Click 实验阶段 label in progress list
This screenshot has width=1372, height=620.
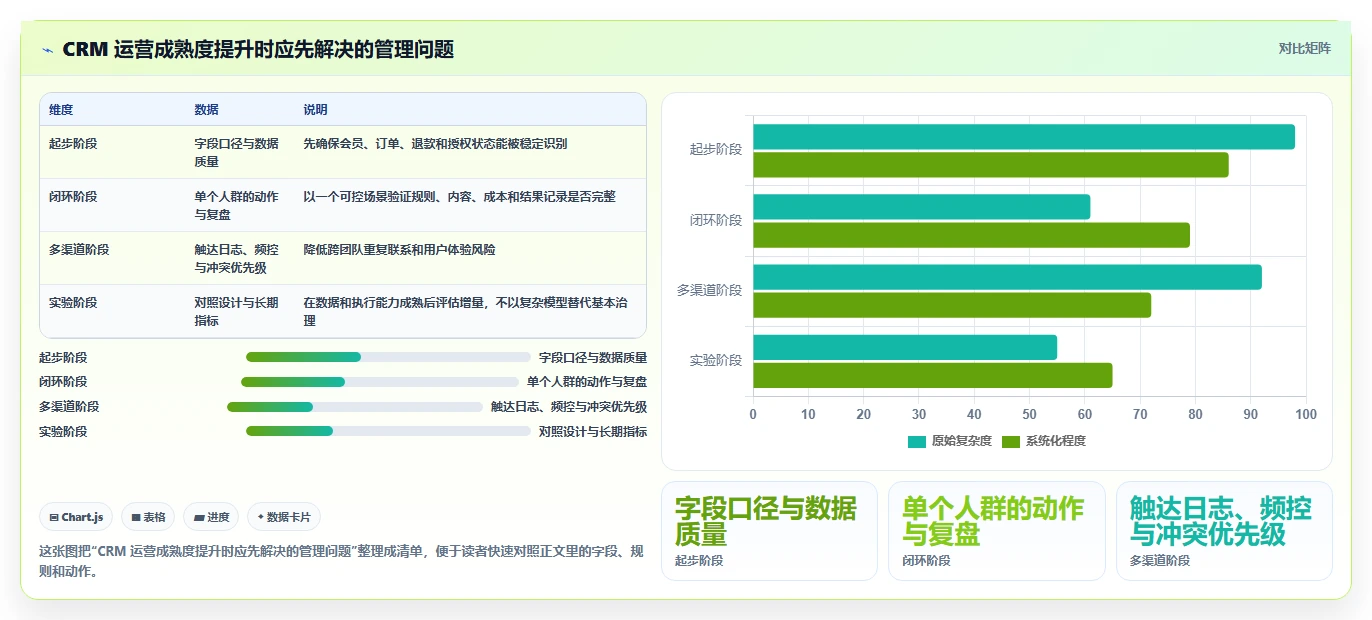pyautogui.click(x=63, y=432)
